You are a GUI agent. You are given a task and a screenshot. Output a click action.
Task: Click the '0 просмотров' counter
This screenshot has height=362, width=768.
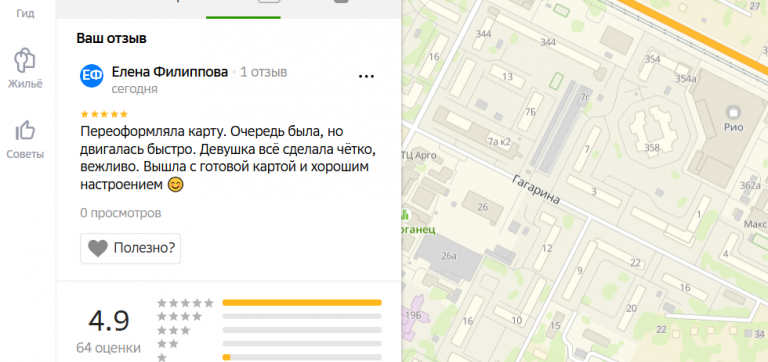(120, 214)
